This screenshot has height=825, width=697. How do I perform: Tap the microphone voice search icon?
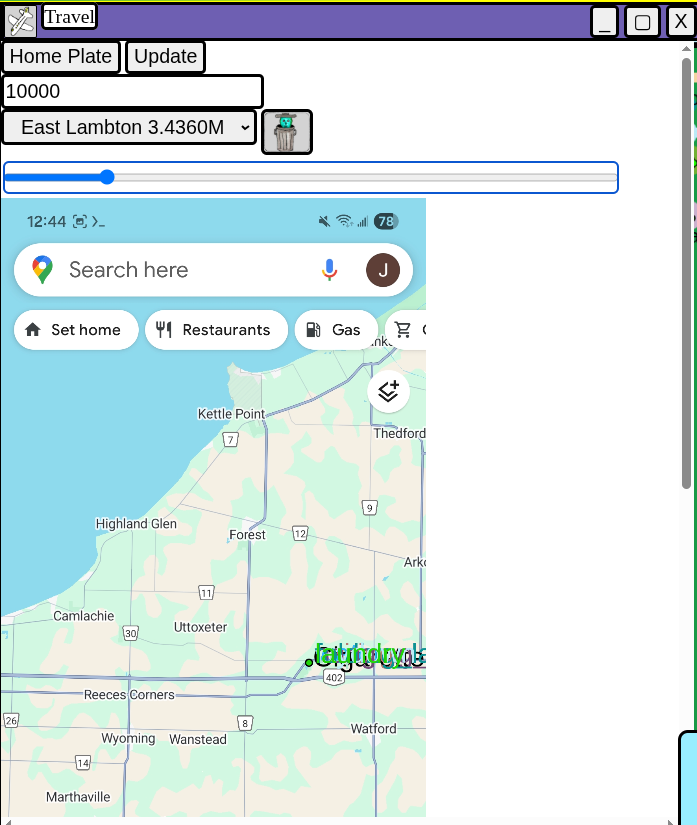pos(330,270)
